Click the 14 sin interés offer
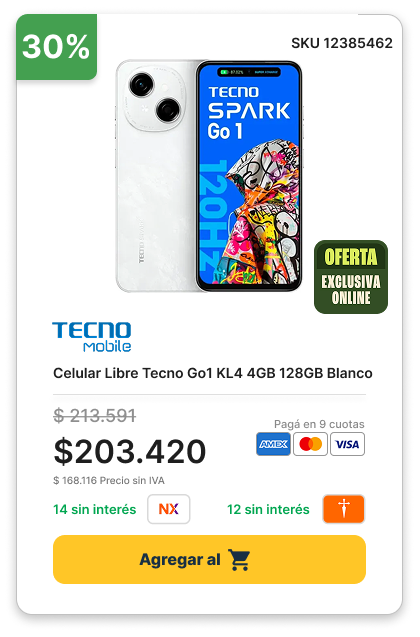The height and width of the screenshot is (637, 420). pos(95,509)
